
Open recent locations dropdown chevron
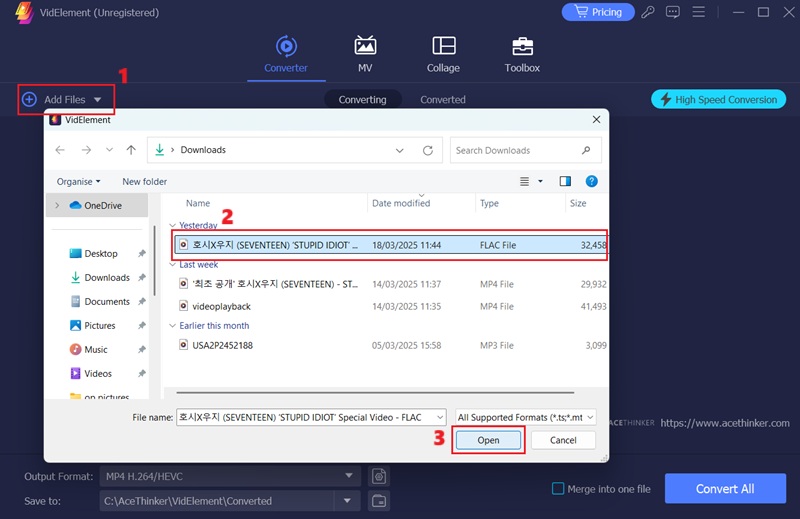109,150
